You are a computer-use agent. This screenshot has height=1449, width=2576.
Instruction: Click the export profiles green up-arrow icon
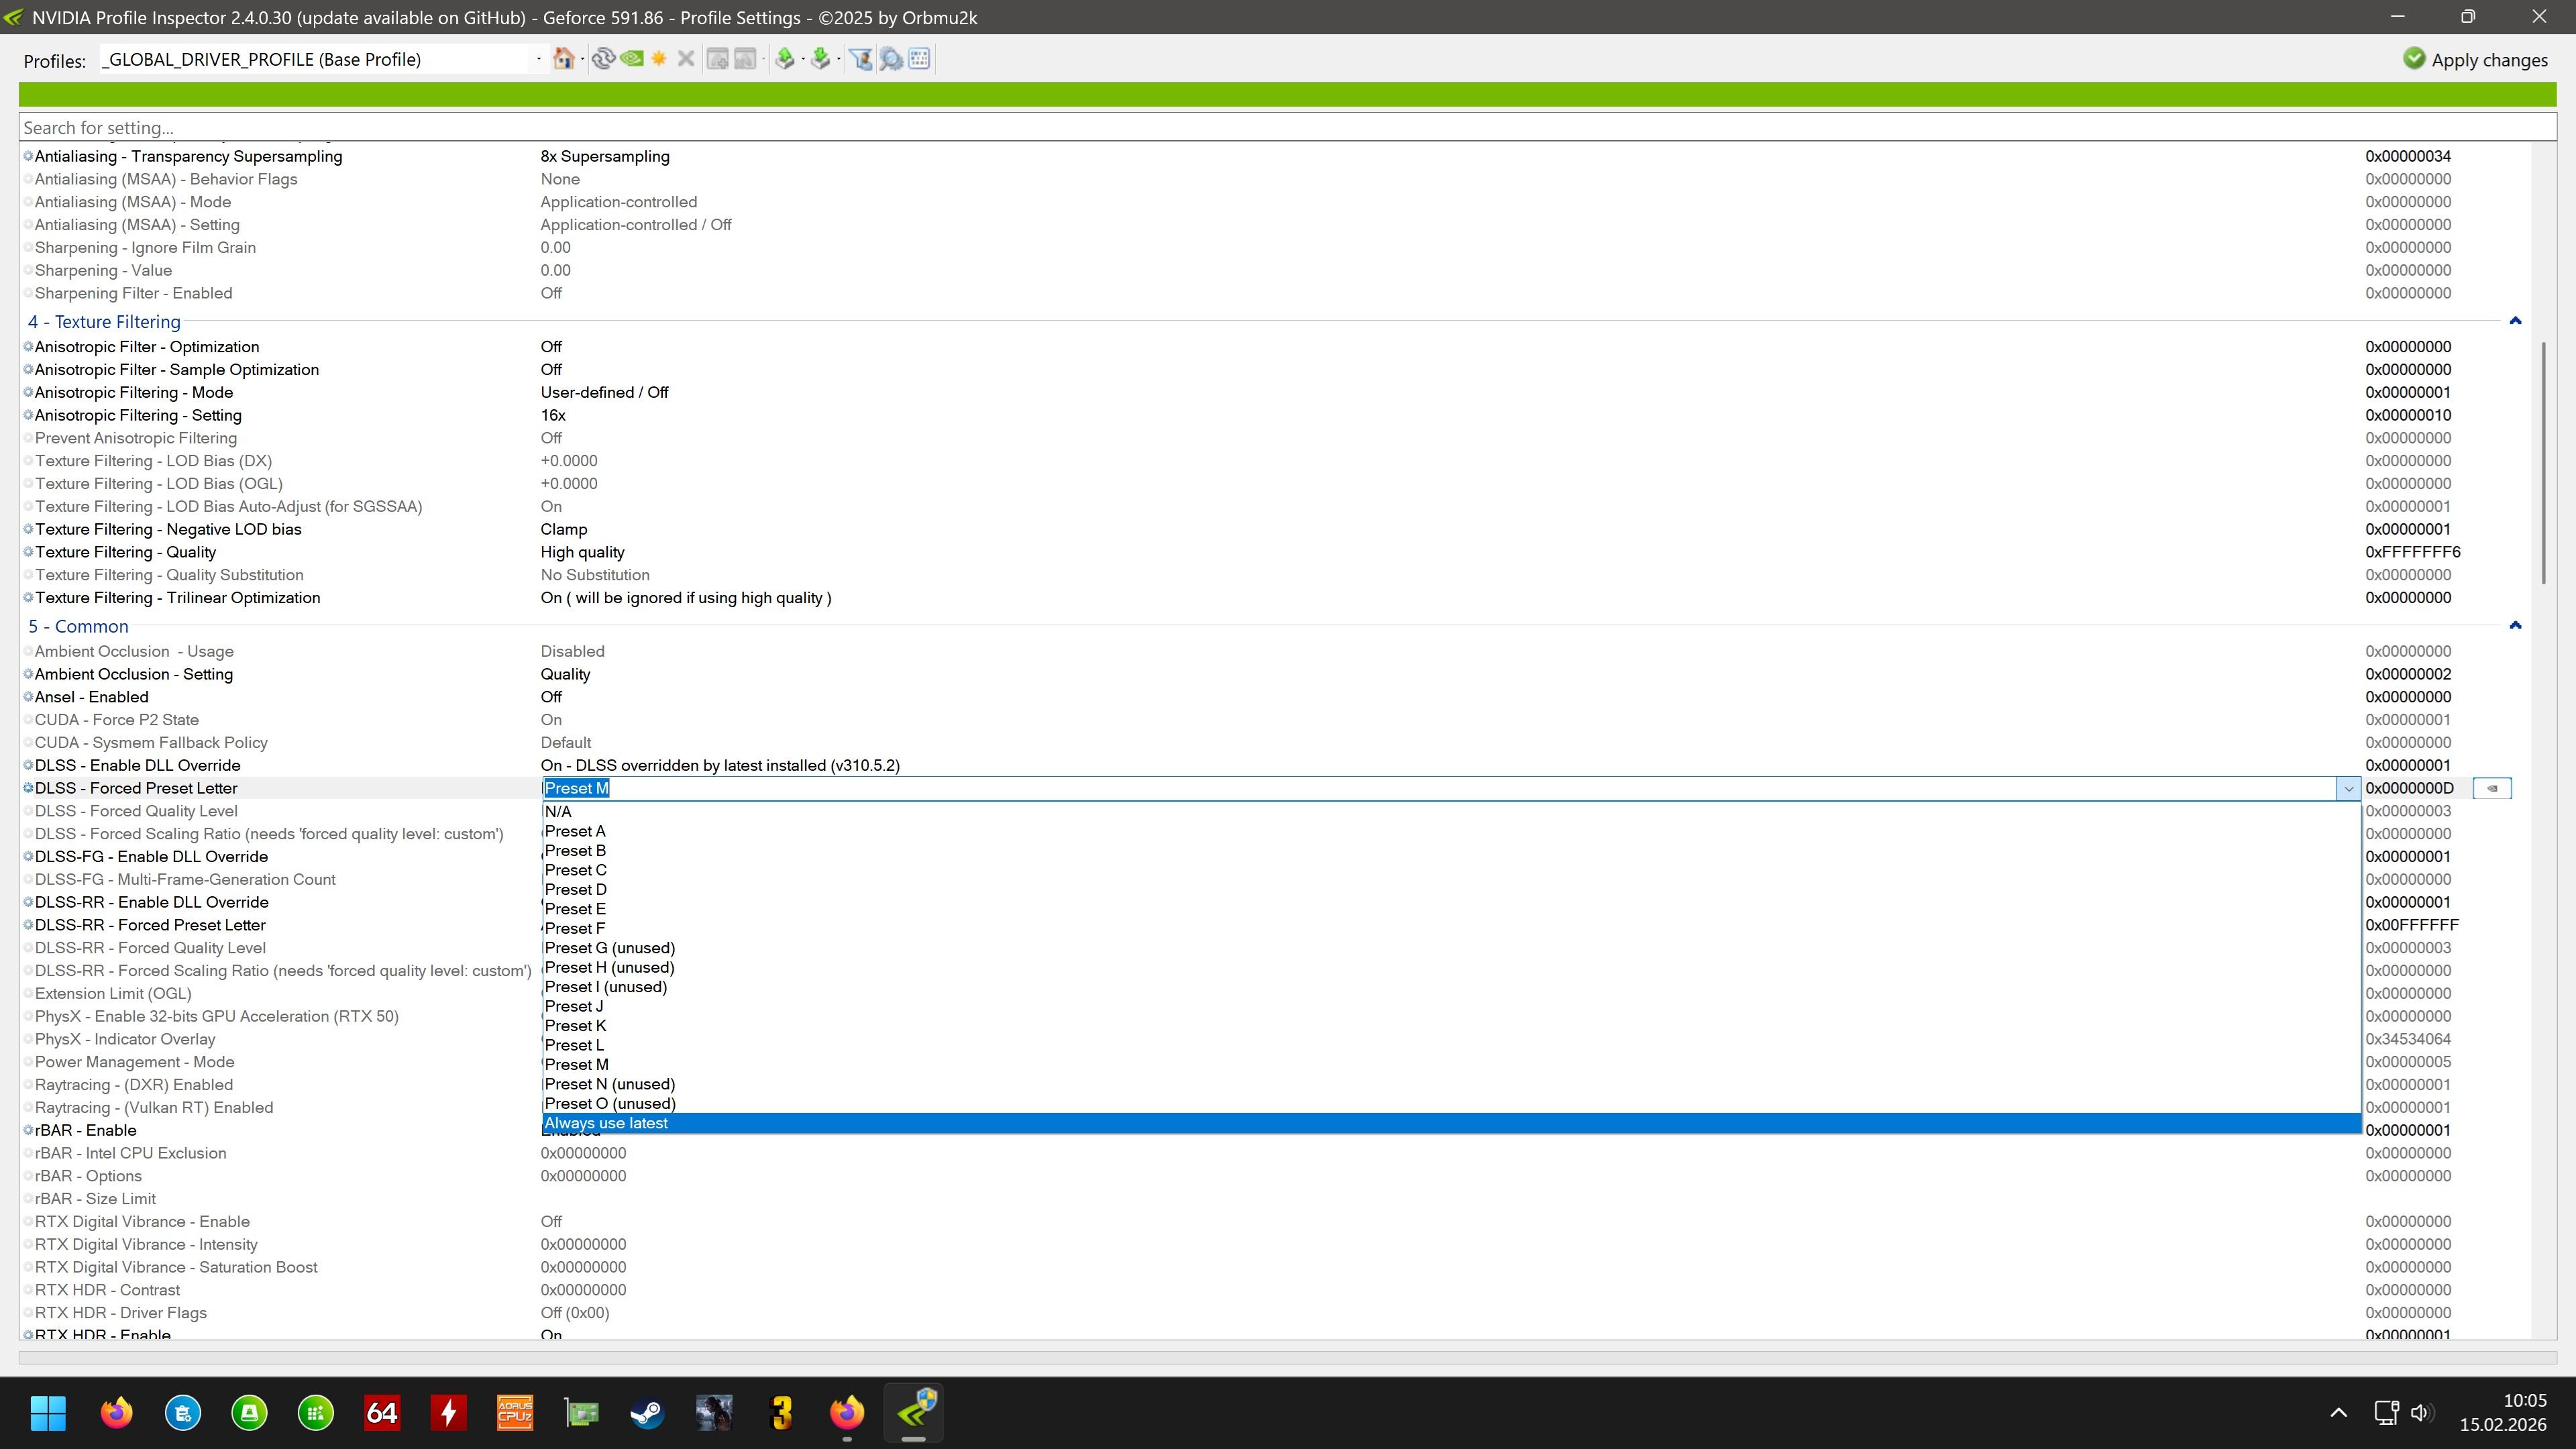click(x=785, y=59)
